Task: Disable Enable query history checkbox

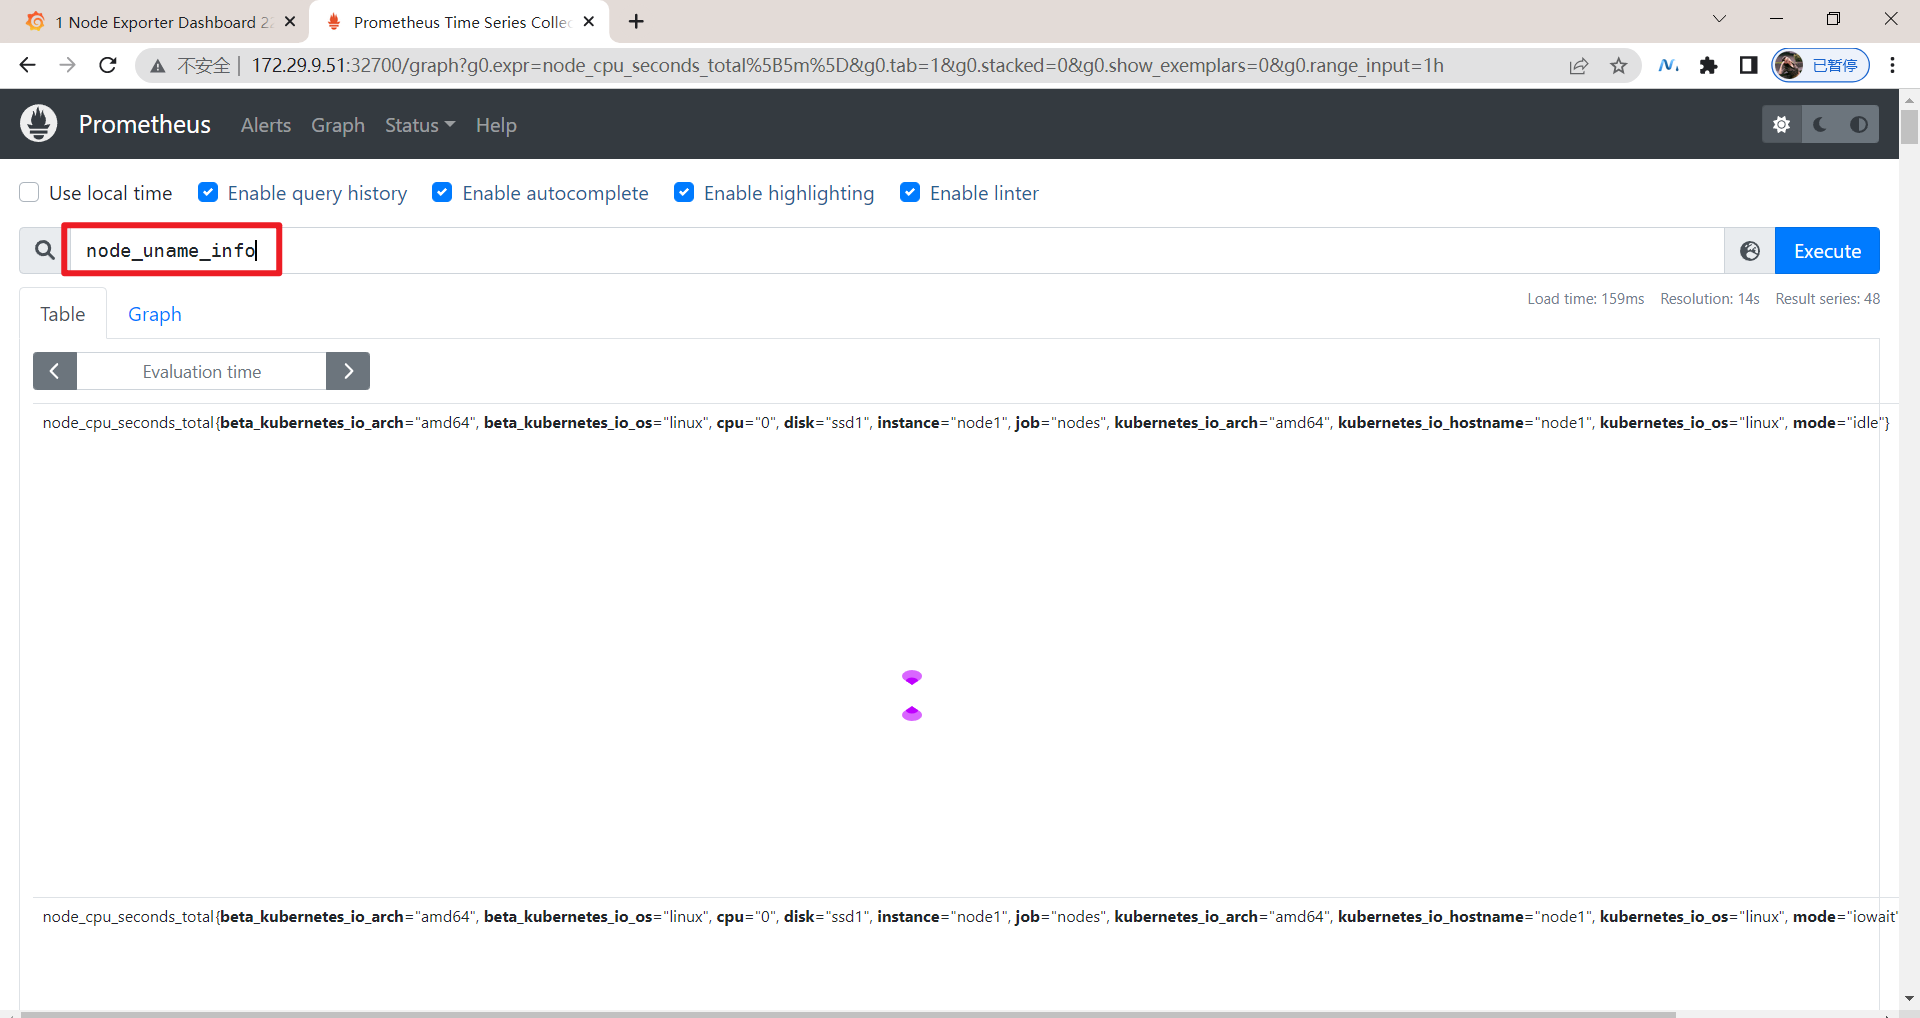Action: point(208,192)
